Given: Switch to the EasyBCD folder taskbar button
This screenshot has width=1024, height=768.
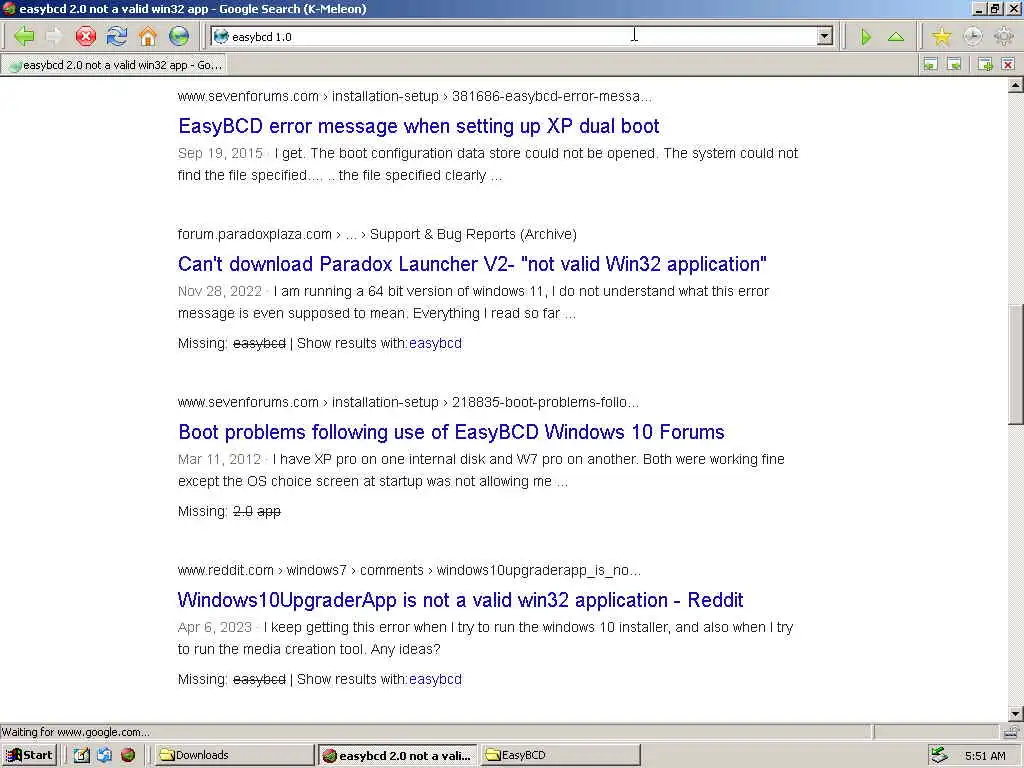Looking at the screenshot, I should coord(560,755).
